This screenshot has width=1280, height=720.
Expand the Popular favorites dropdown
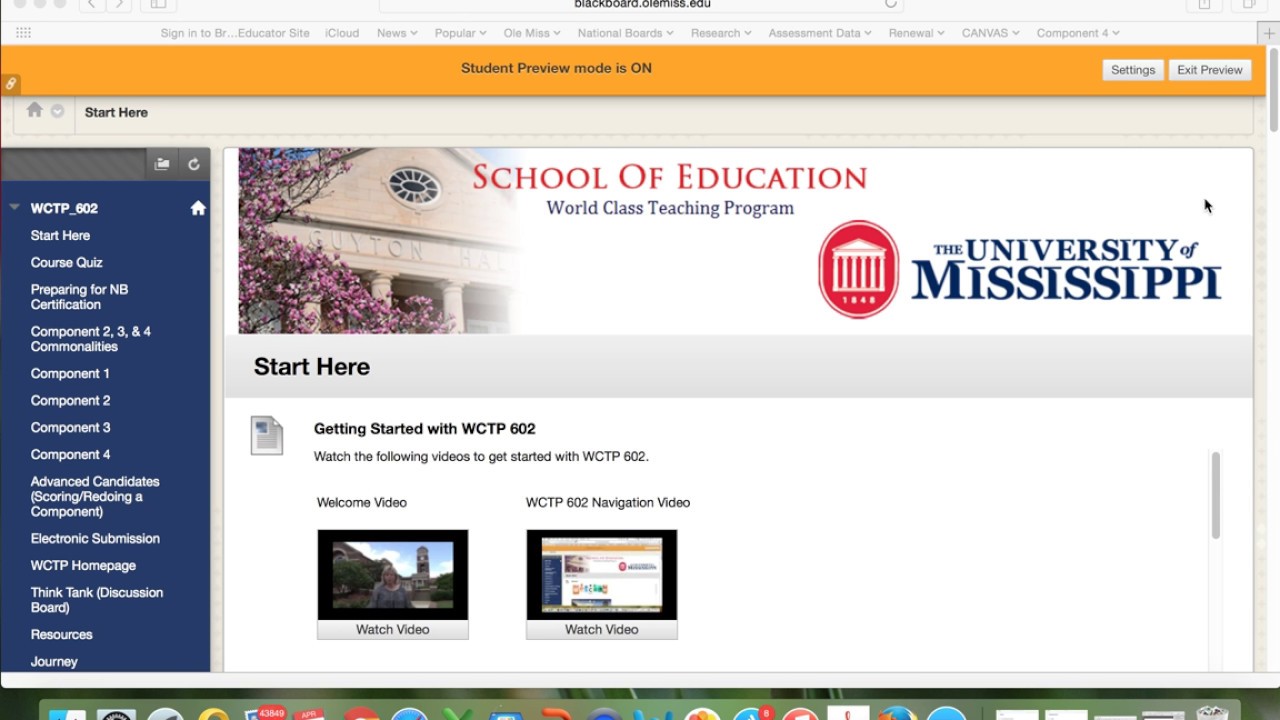click(461, 33)
